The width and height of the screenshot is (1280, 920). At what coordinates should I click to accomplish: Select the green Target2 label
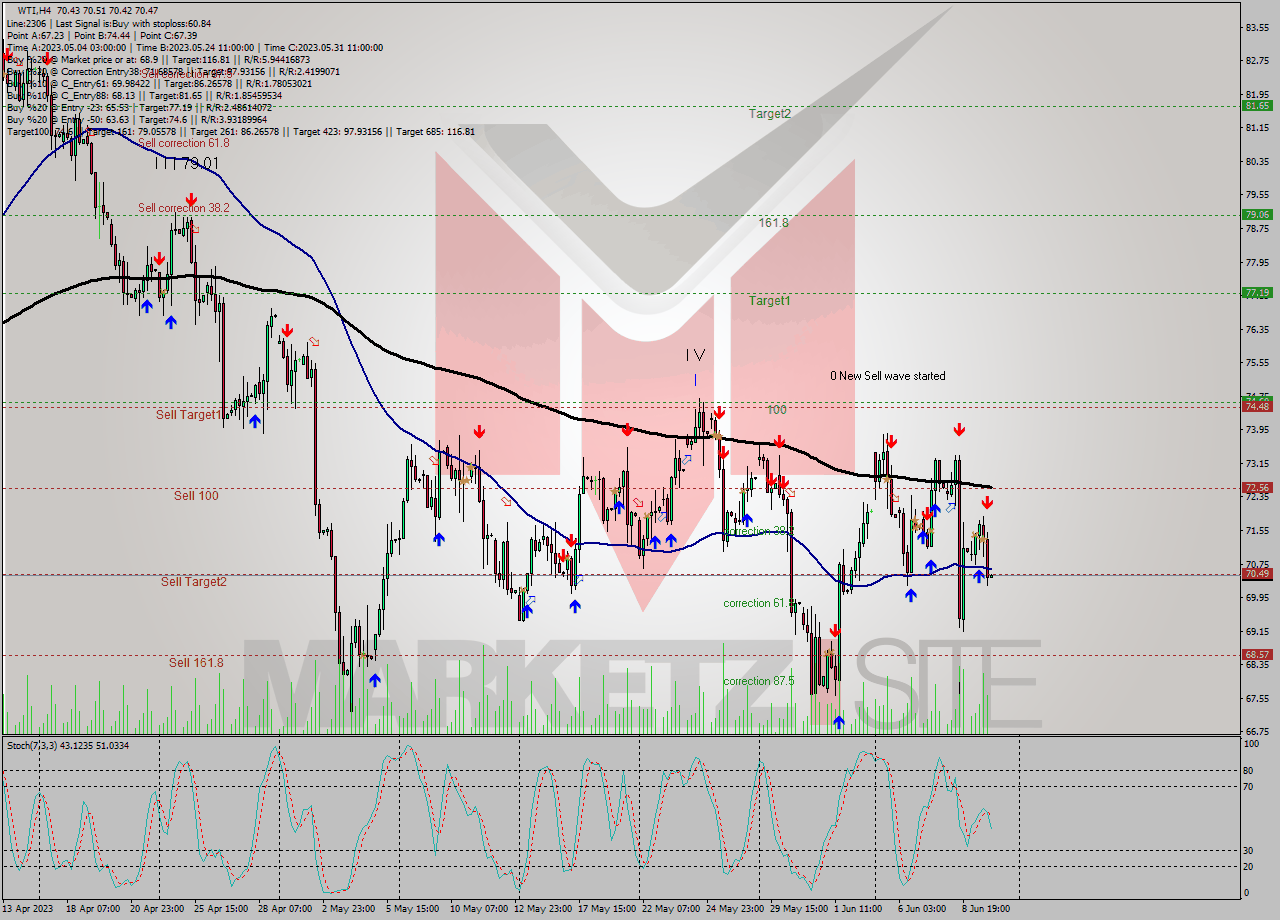(770, 114)
